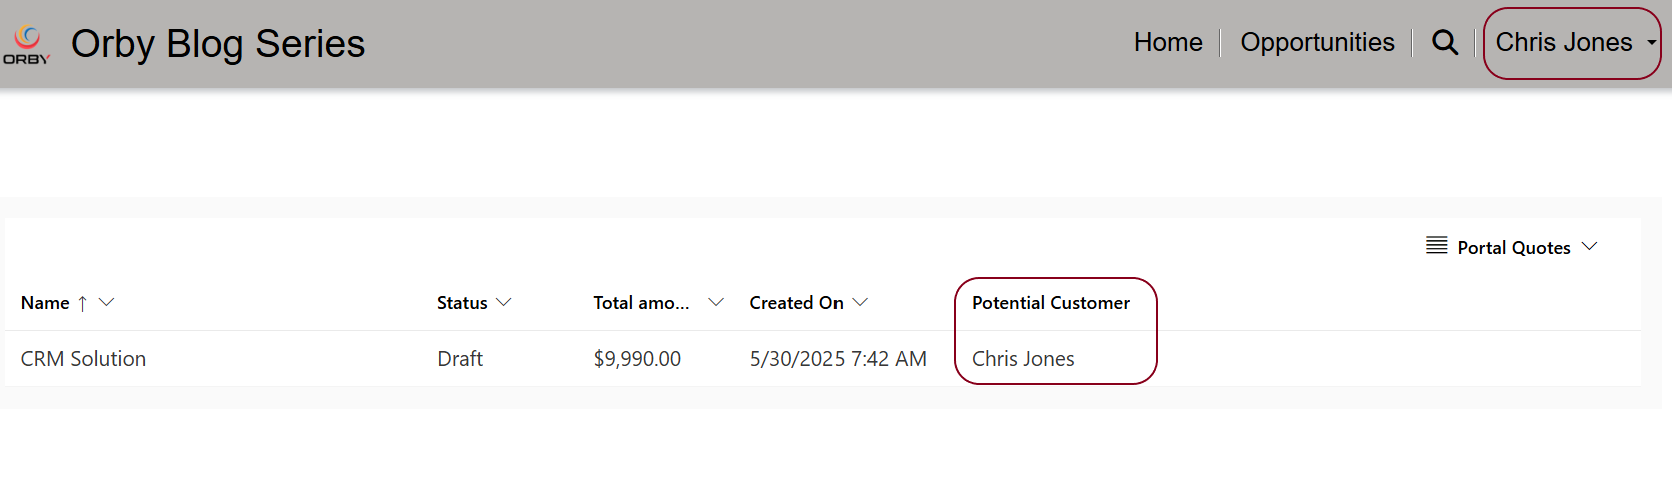This screenshot has height=487, width=1672.
Task: Click the Potential Customer column header
Action: (1051, 303)
